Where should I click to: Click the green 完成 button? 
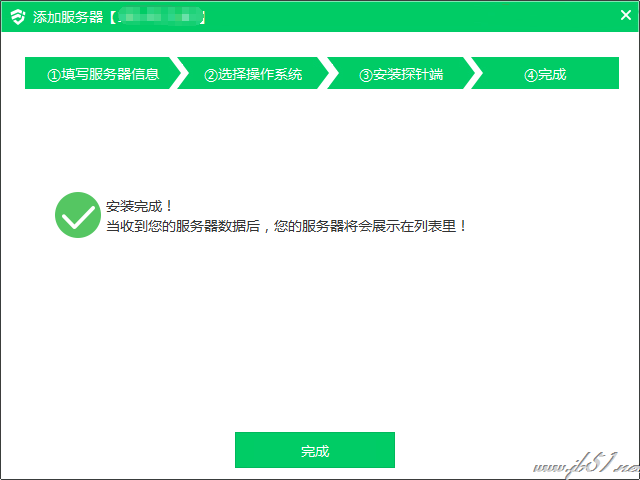point(315,450)
